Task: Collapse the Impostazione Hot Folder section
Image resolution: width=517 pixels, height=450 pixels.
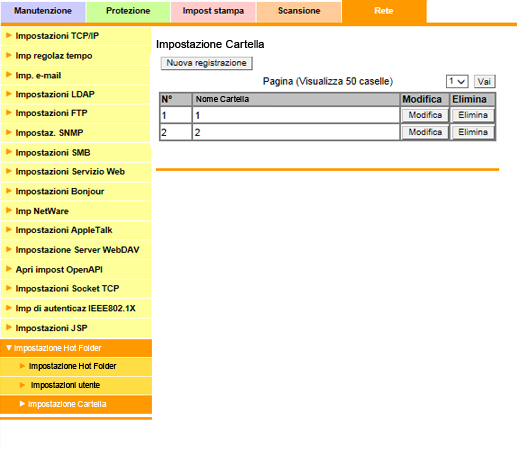Action: tap(9, 348)
